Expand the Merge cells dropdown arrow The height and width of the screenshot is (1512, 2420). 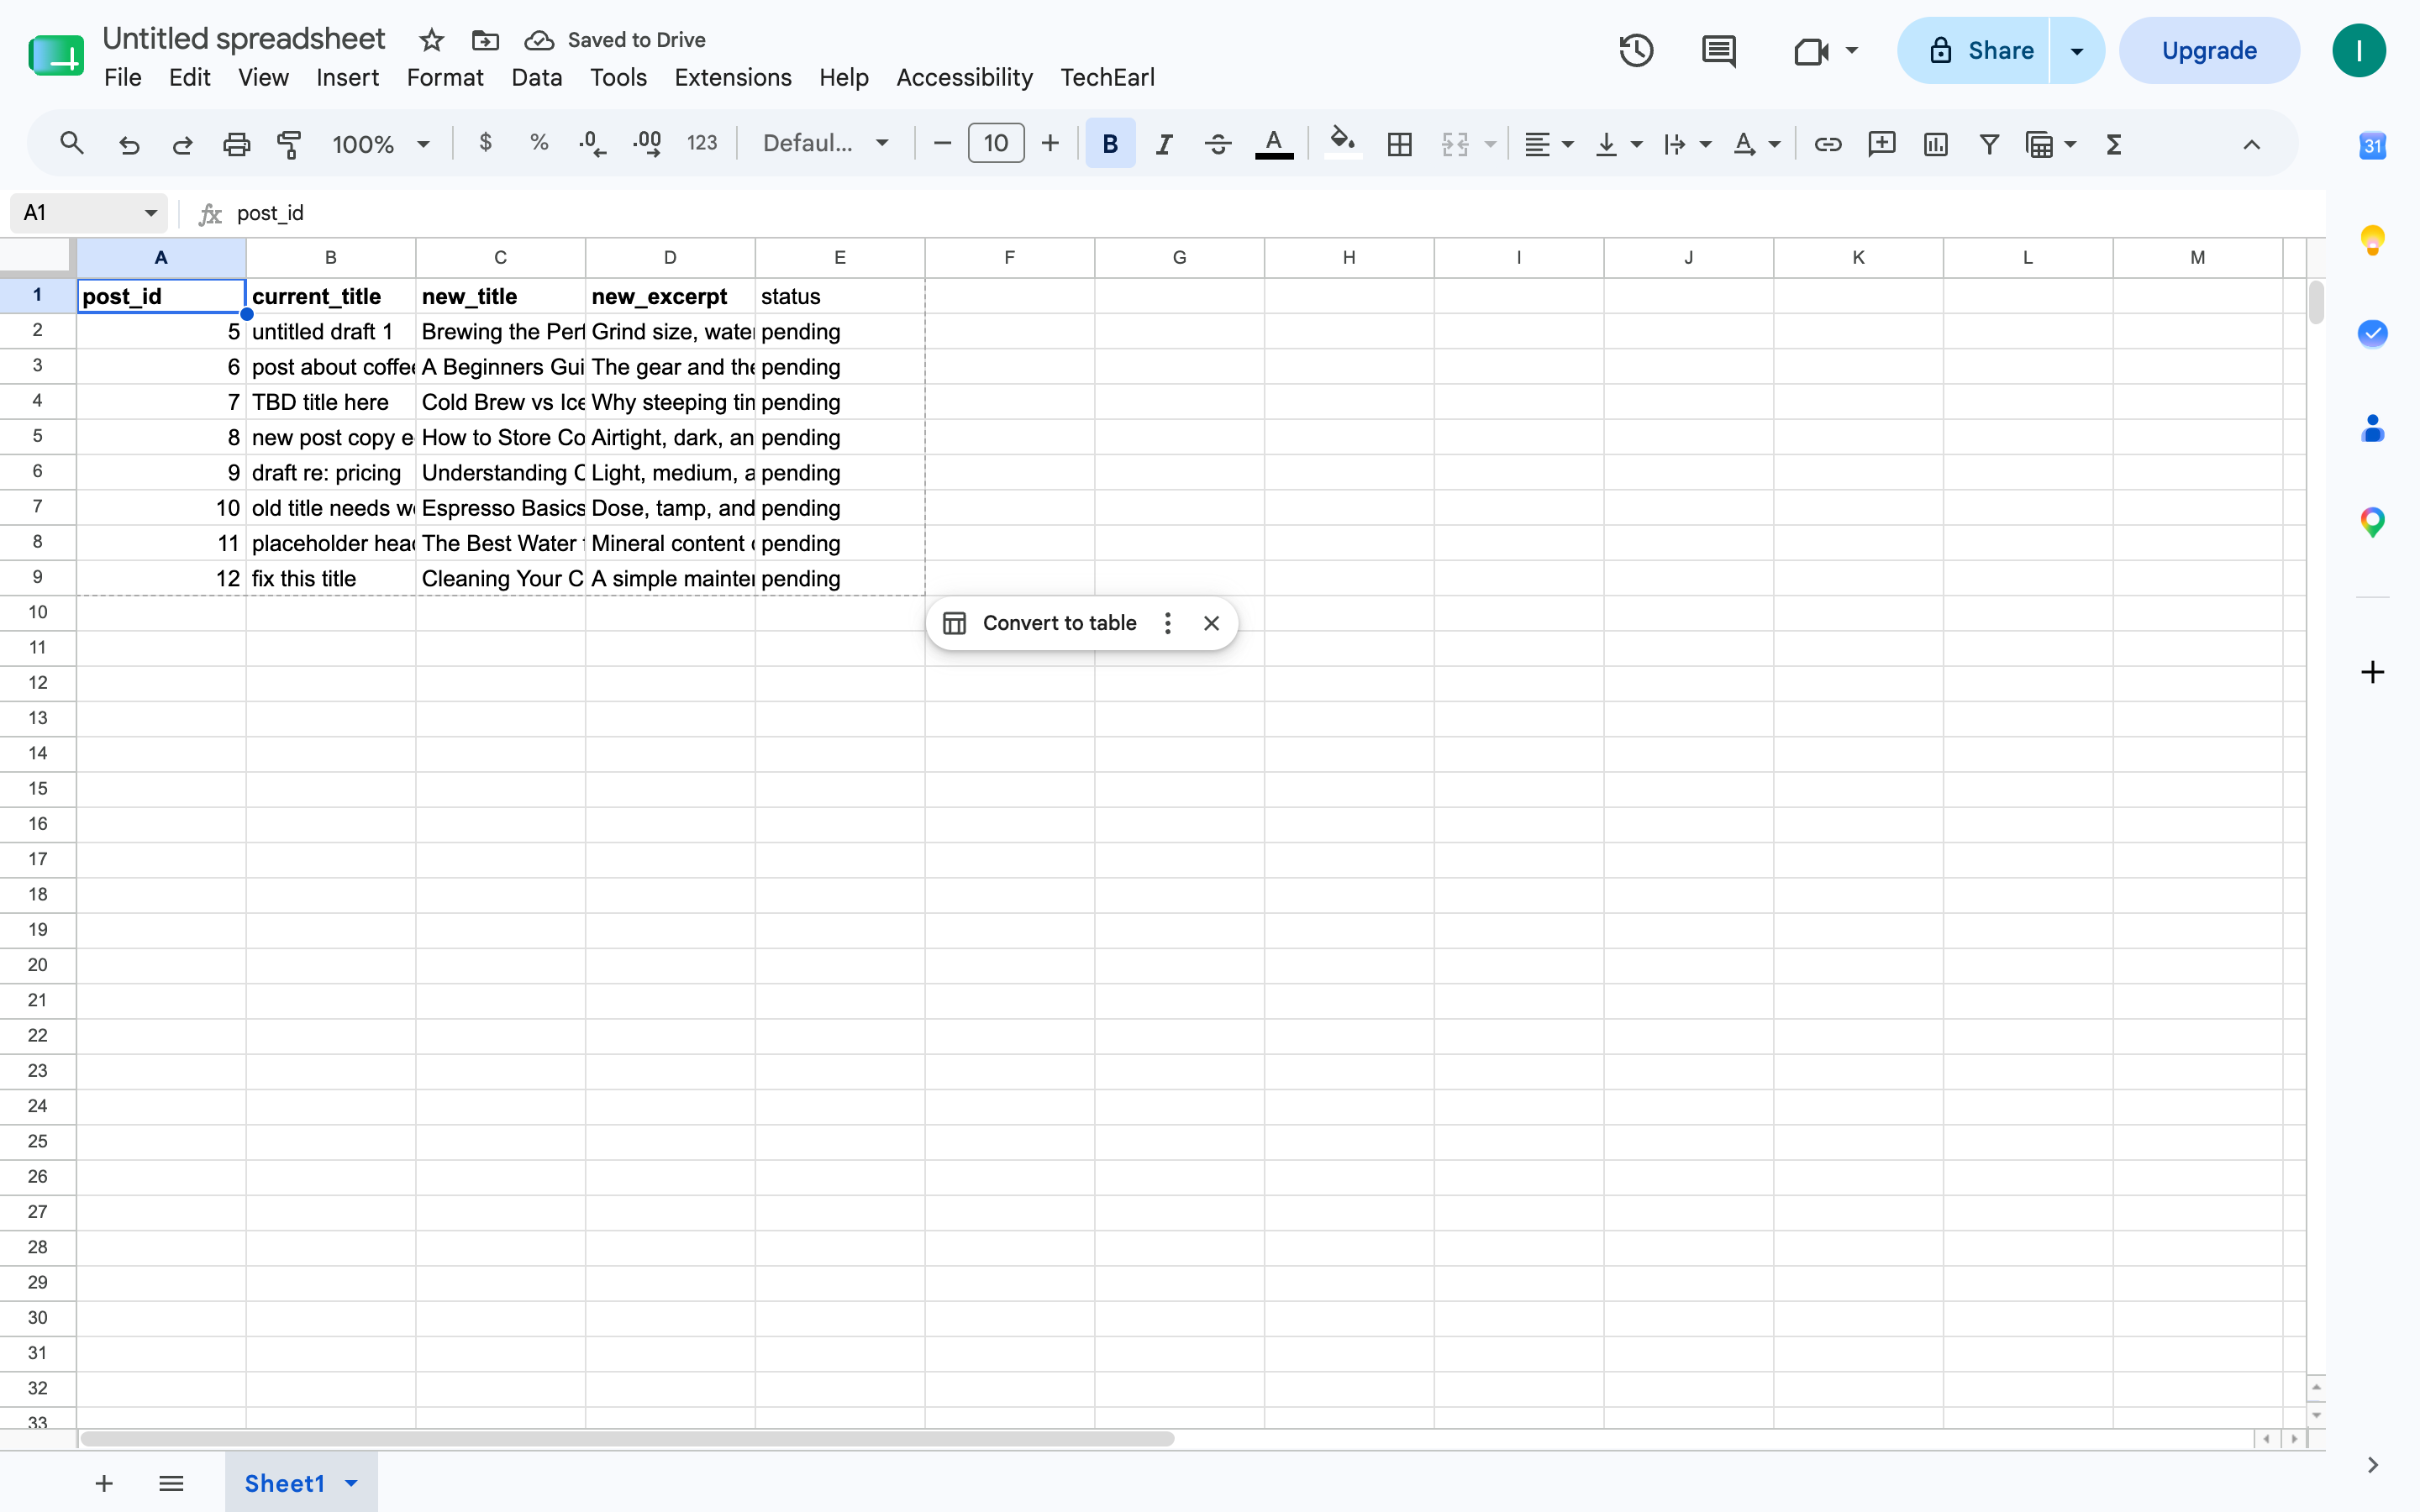1490,144
